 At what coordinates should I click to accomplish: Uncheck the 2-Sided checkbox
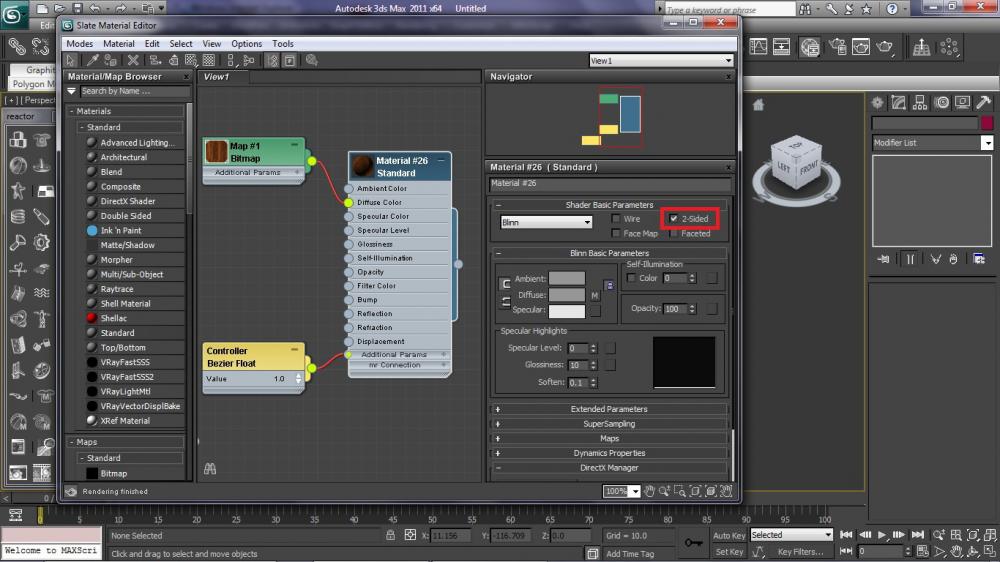[673, 219]
